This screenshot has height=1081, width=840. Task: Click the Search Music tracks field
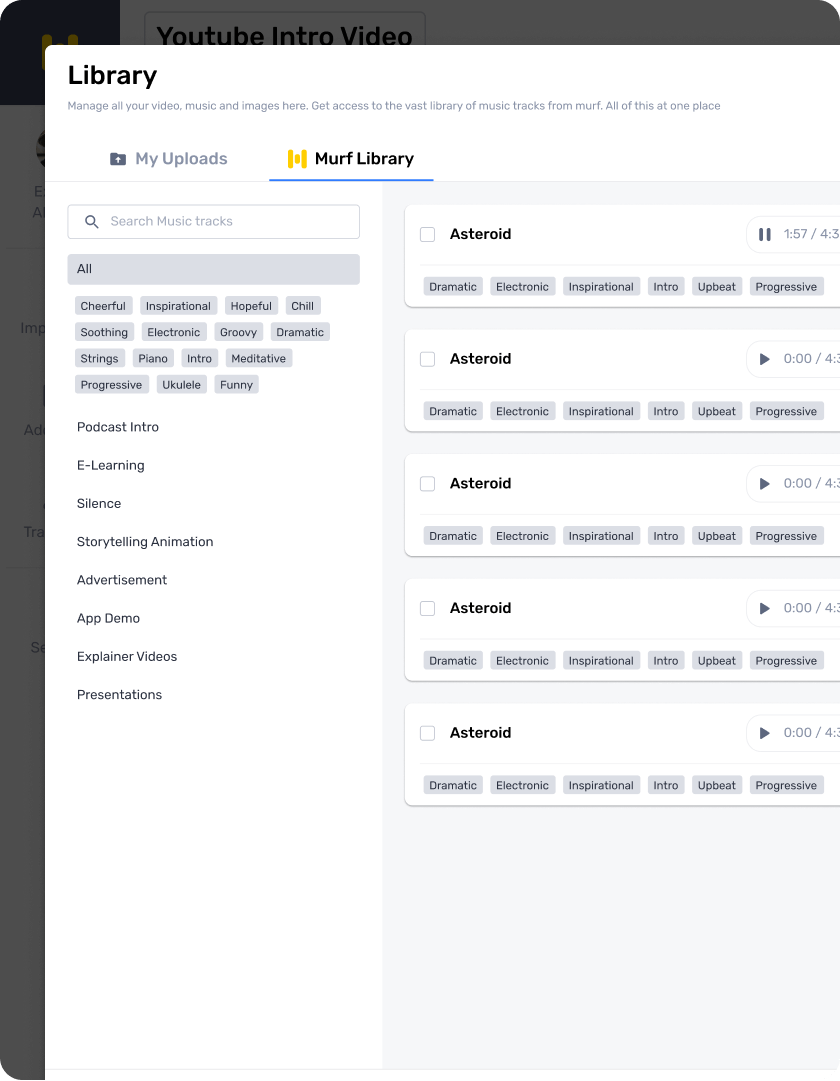(213, 221)
